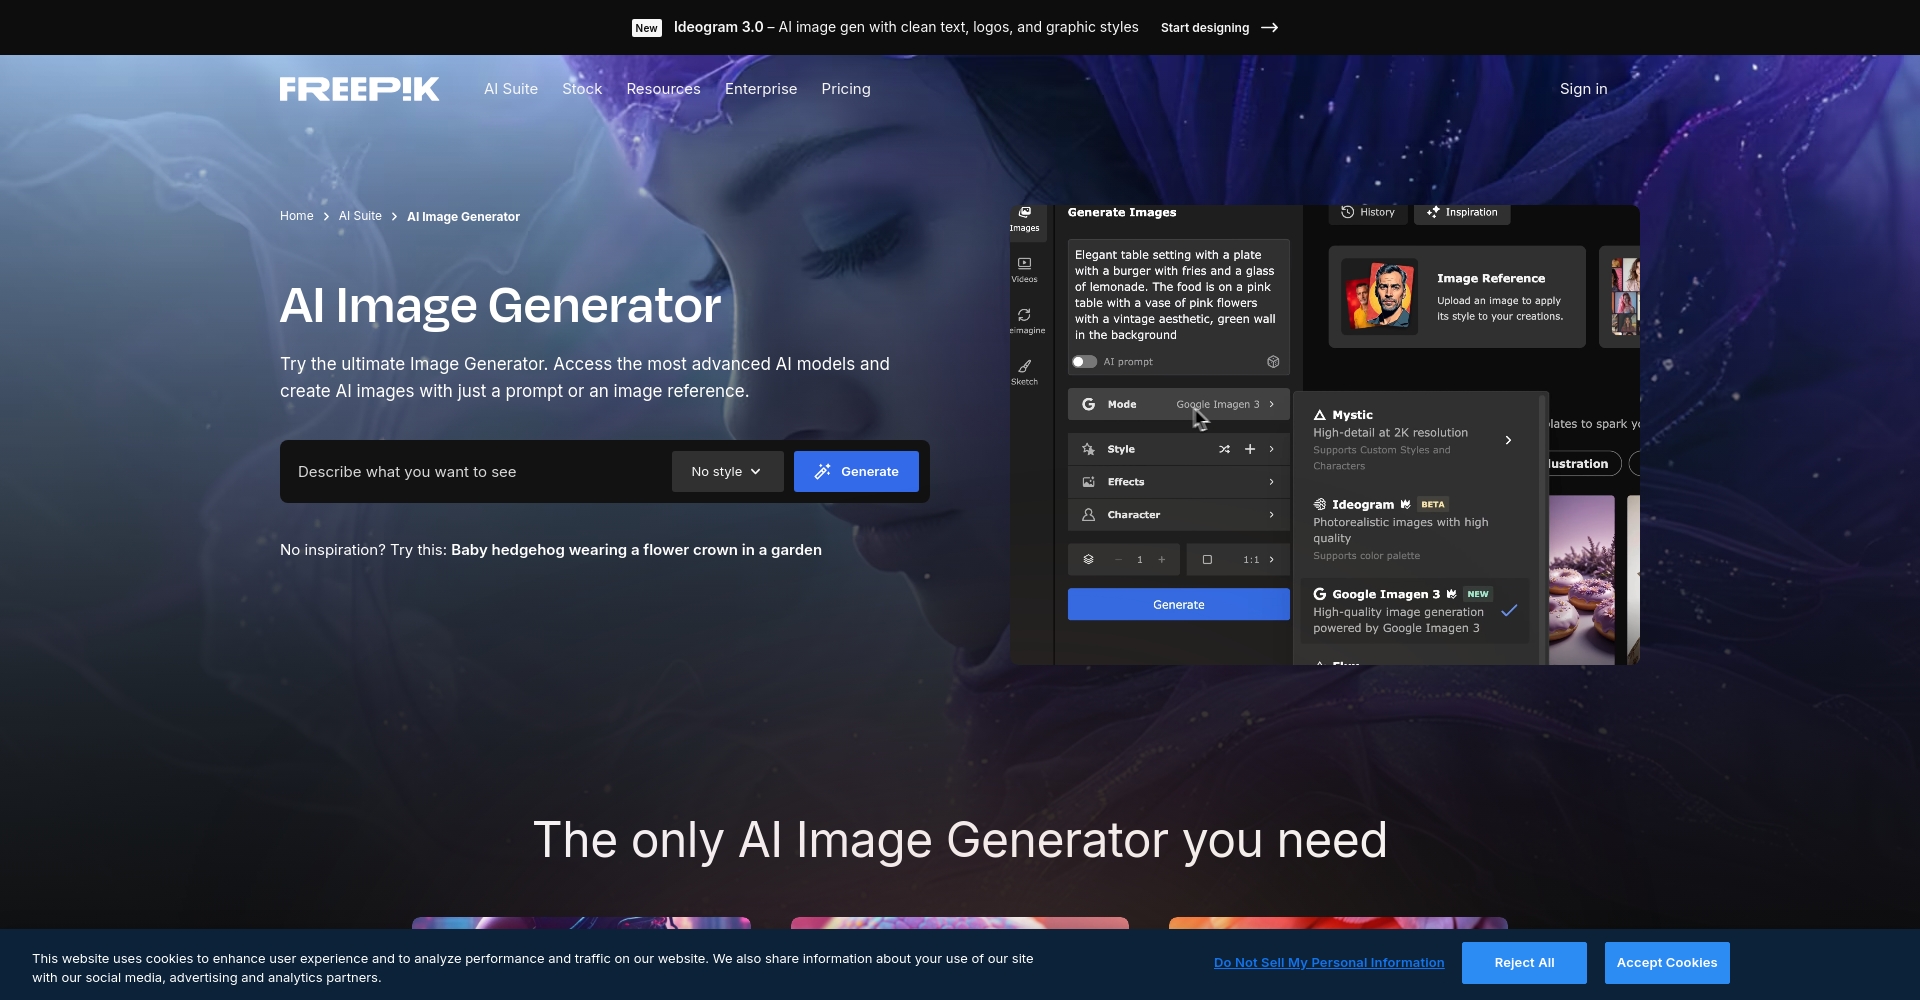Click the Image Reference portrait thumbnail
Viewport: 1920px width, 1000px height.
pyautogui.click(x=1380, y=296)
